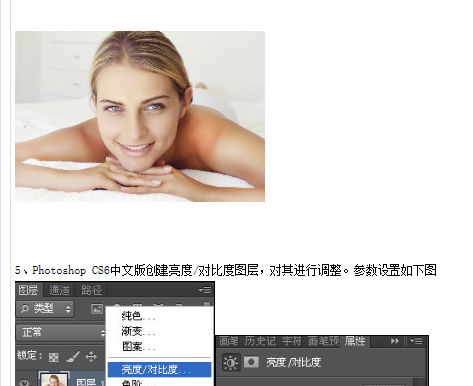
Task: Choose 纯色... from the adjustment menu
Action: [138, 316]
